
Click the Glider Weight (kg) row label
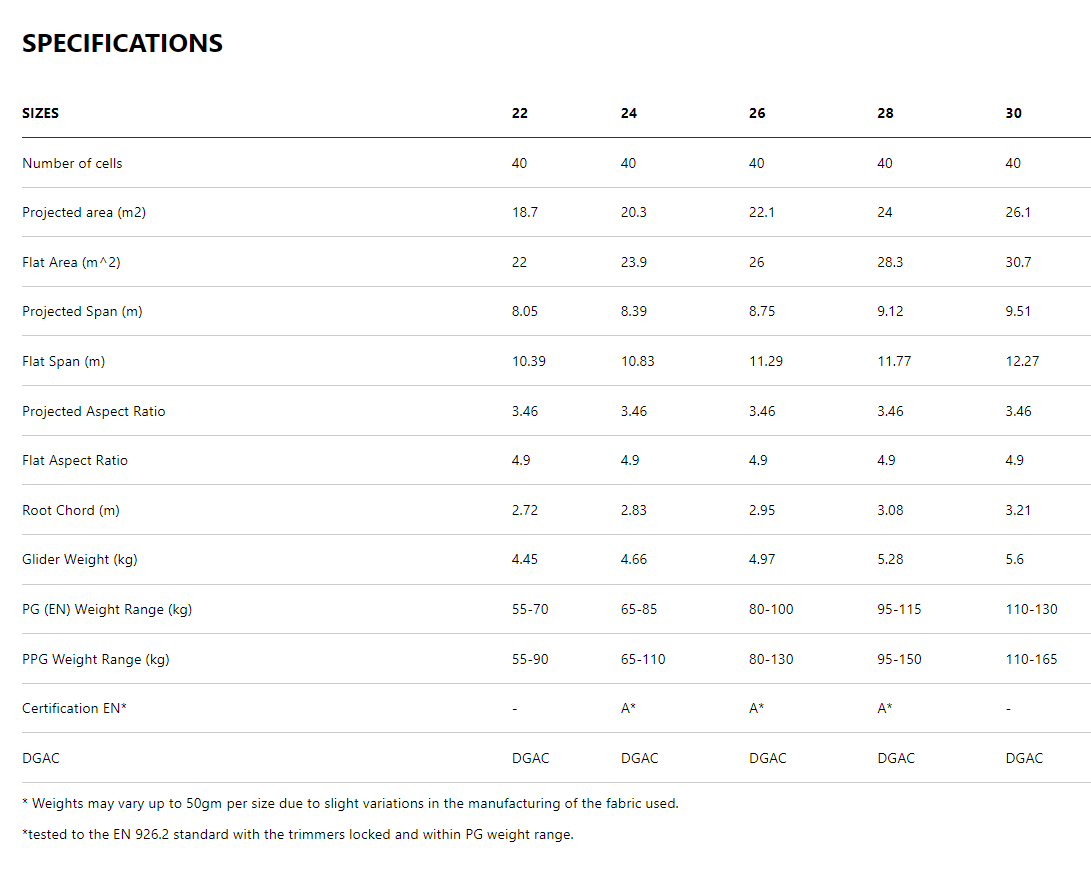(80, 559)
